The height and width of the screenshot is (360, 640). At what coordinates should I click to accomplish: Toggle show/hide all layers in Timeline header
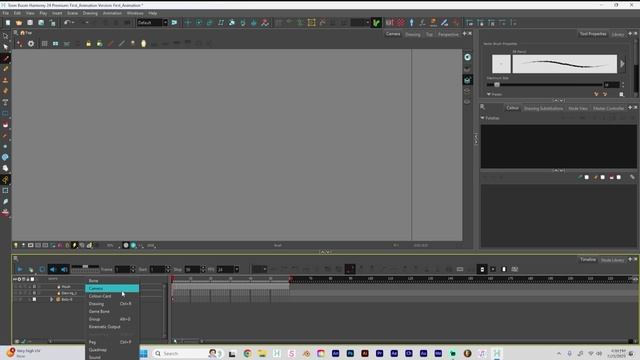pyautogui.click(x=15, y=279)
